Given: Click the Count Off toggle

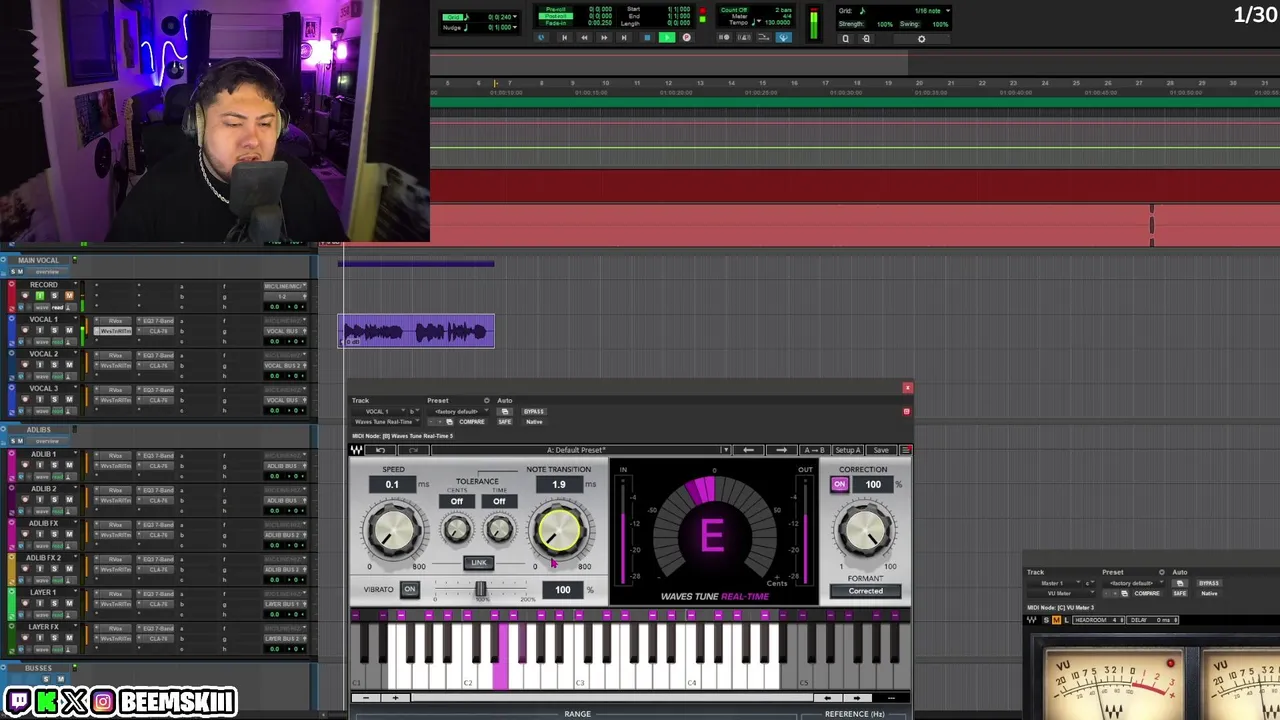Looking at the screenshot, I should pos(734,10).
